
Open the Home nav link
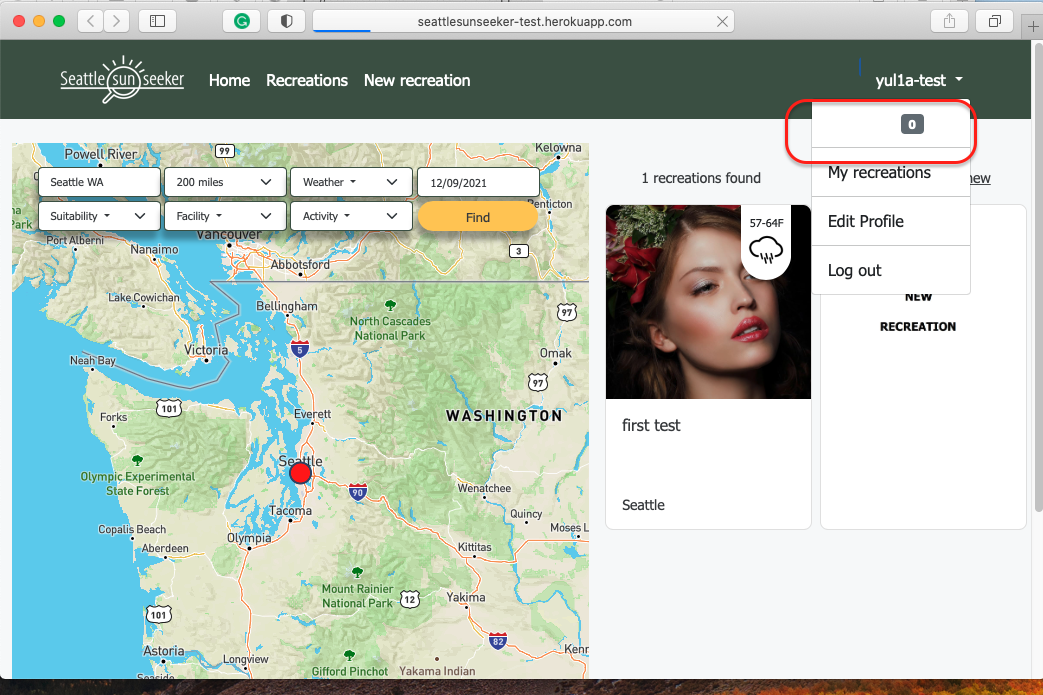pyautogui.click(x=229, y=80)
